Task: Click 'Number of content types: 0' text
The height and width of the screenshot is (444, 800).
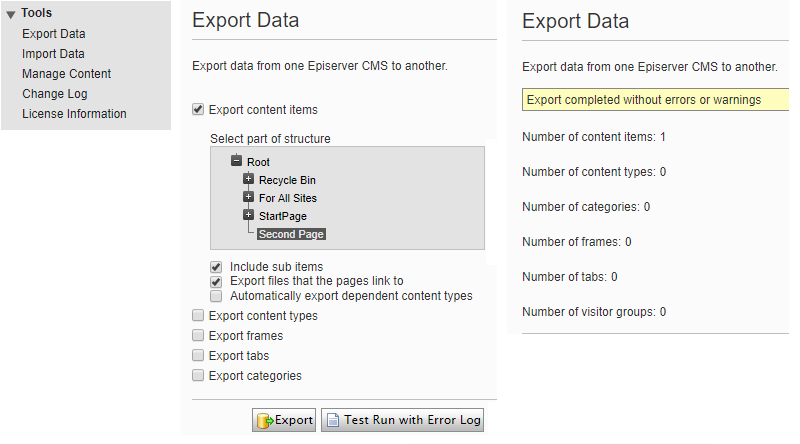Action: (x=594, y=172)
